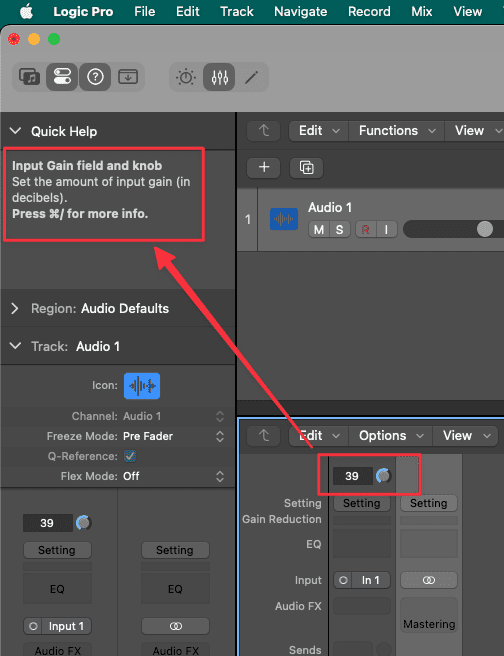Mute the Audio 1 track
504x656 pixels.
(x=319, y=230)
